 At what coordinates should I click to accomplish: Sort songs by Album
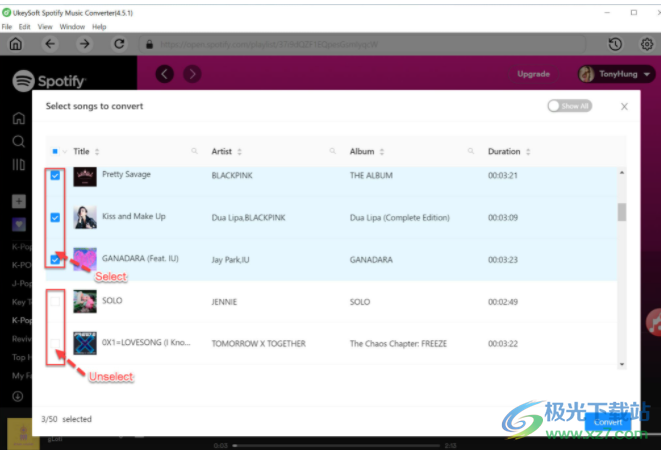pyautogui.click(x=382, y=151)
